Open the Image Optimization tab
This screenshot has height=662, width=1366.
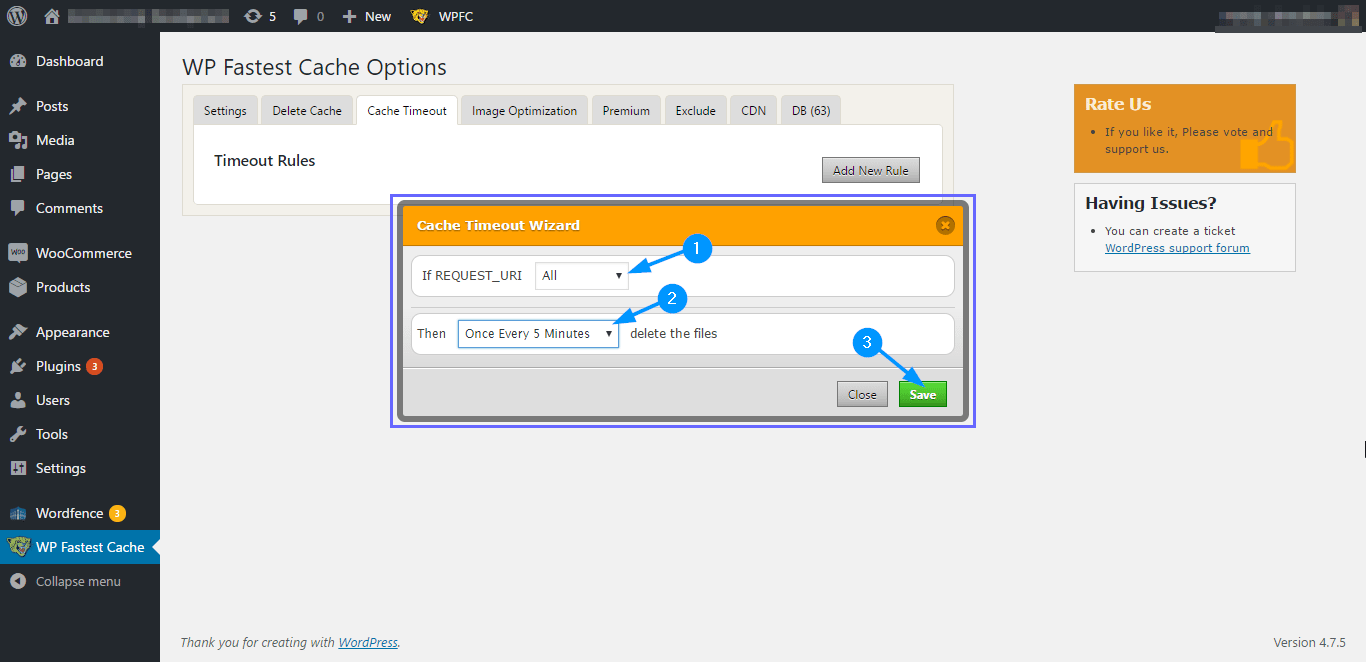pyautogui.click(x=524, y=111)
